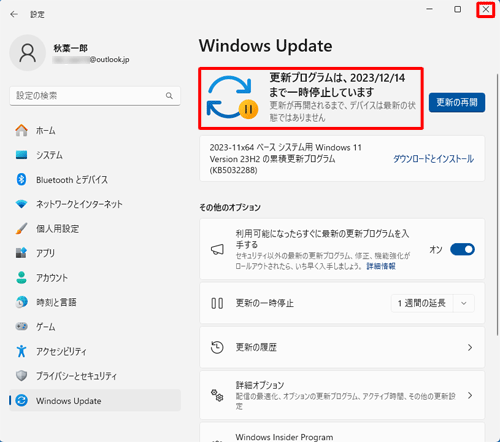Open Windows Insider Program row
This screenshot has width=500, height=442.
coord(342,433)
